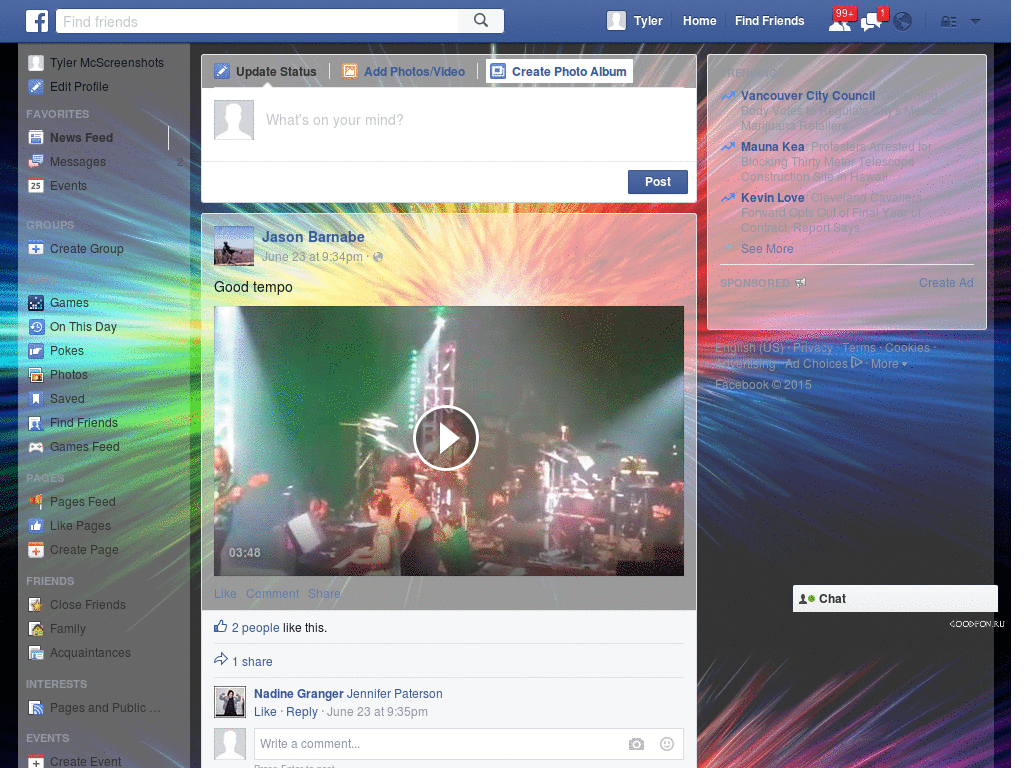
Task: Open the 1 share link
Action: (x=252, y=662)
